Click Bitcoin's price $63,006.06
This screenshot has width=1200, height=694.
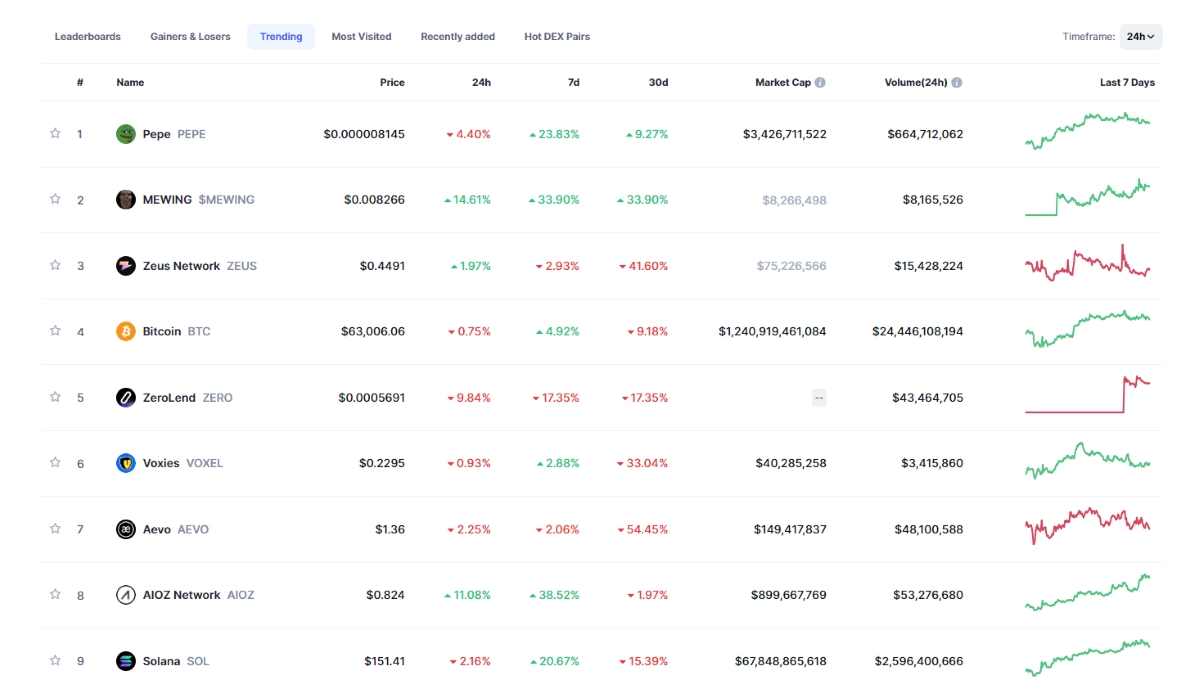[373, 331]
